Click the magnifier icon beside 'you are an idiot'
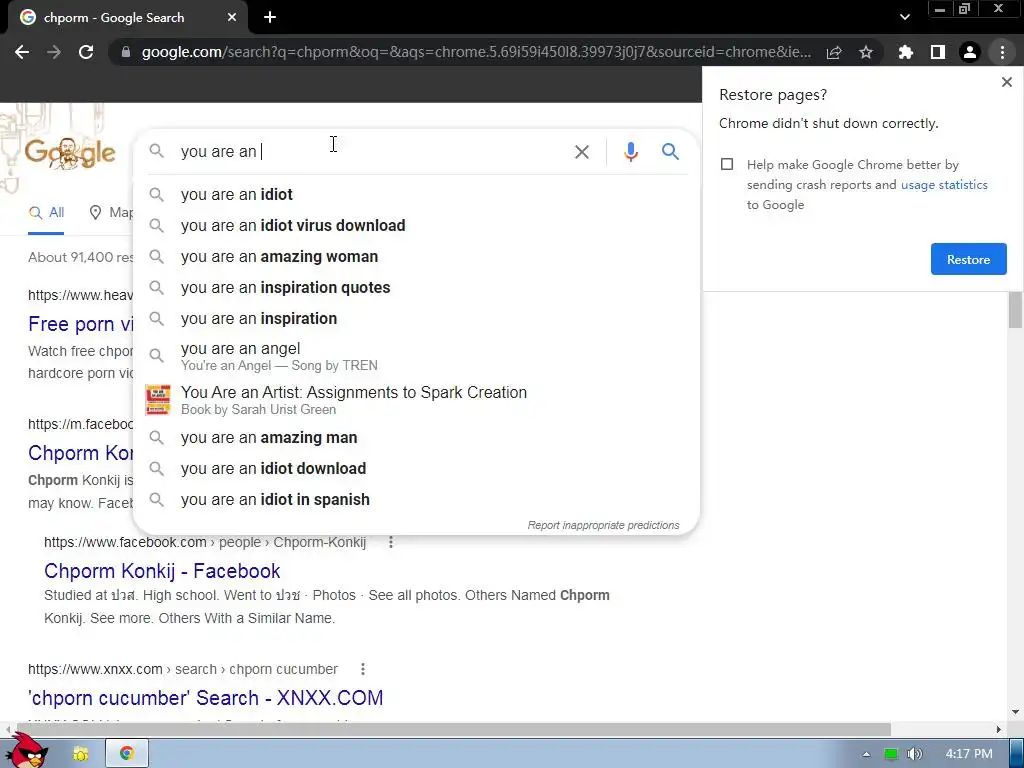This screenshot has height=768, width=1024. coord(156,195)
